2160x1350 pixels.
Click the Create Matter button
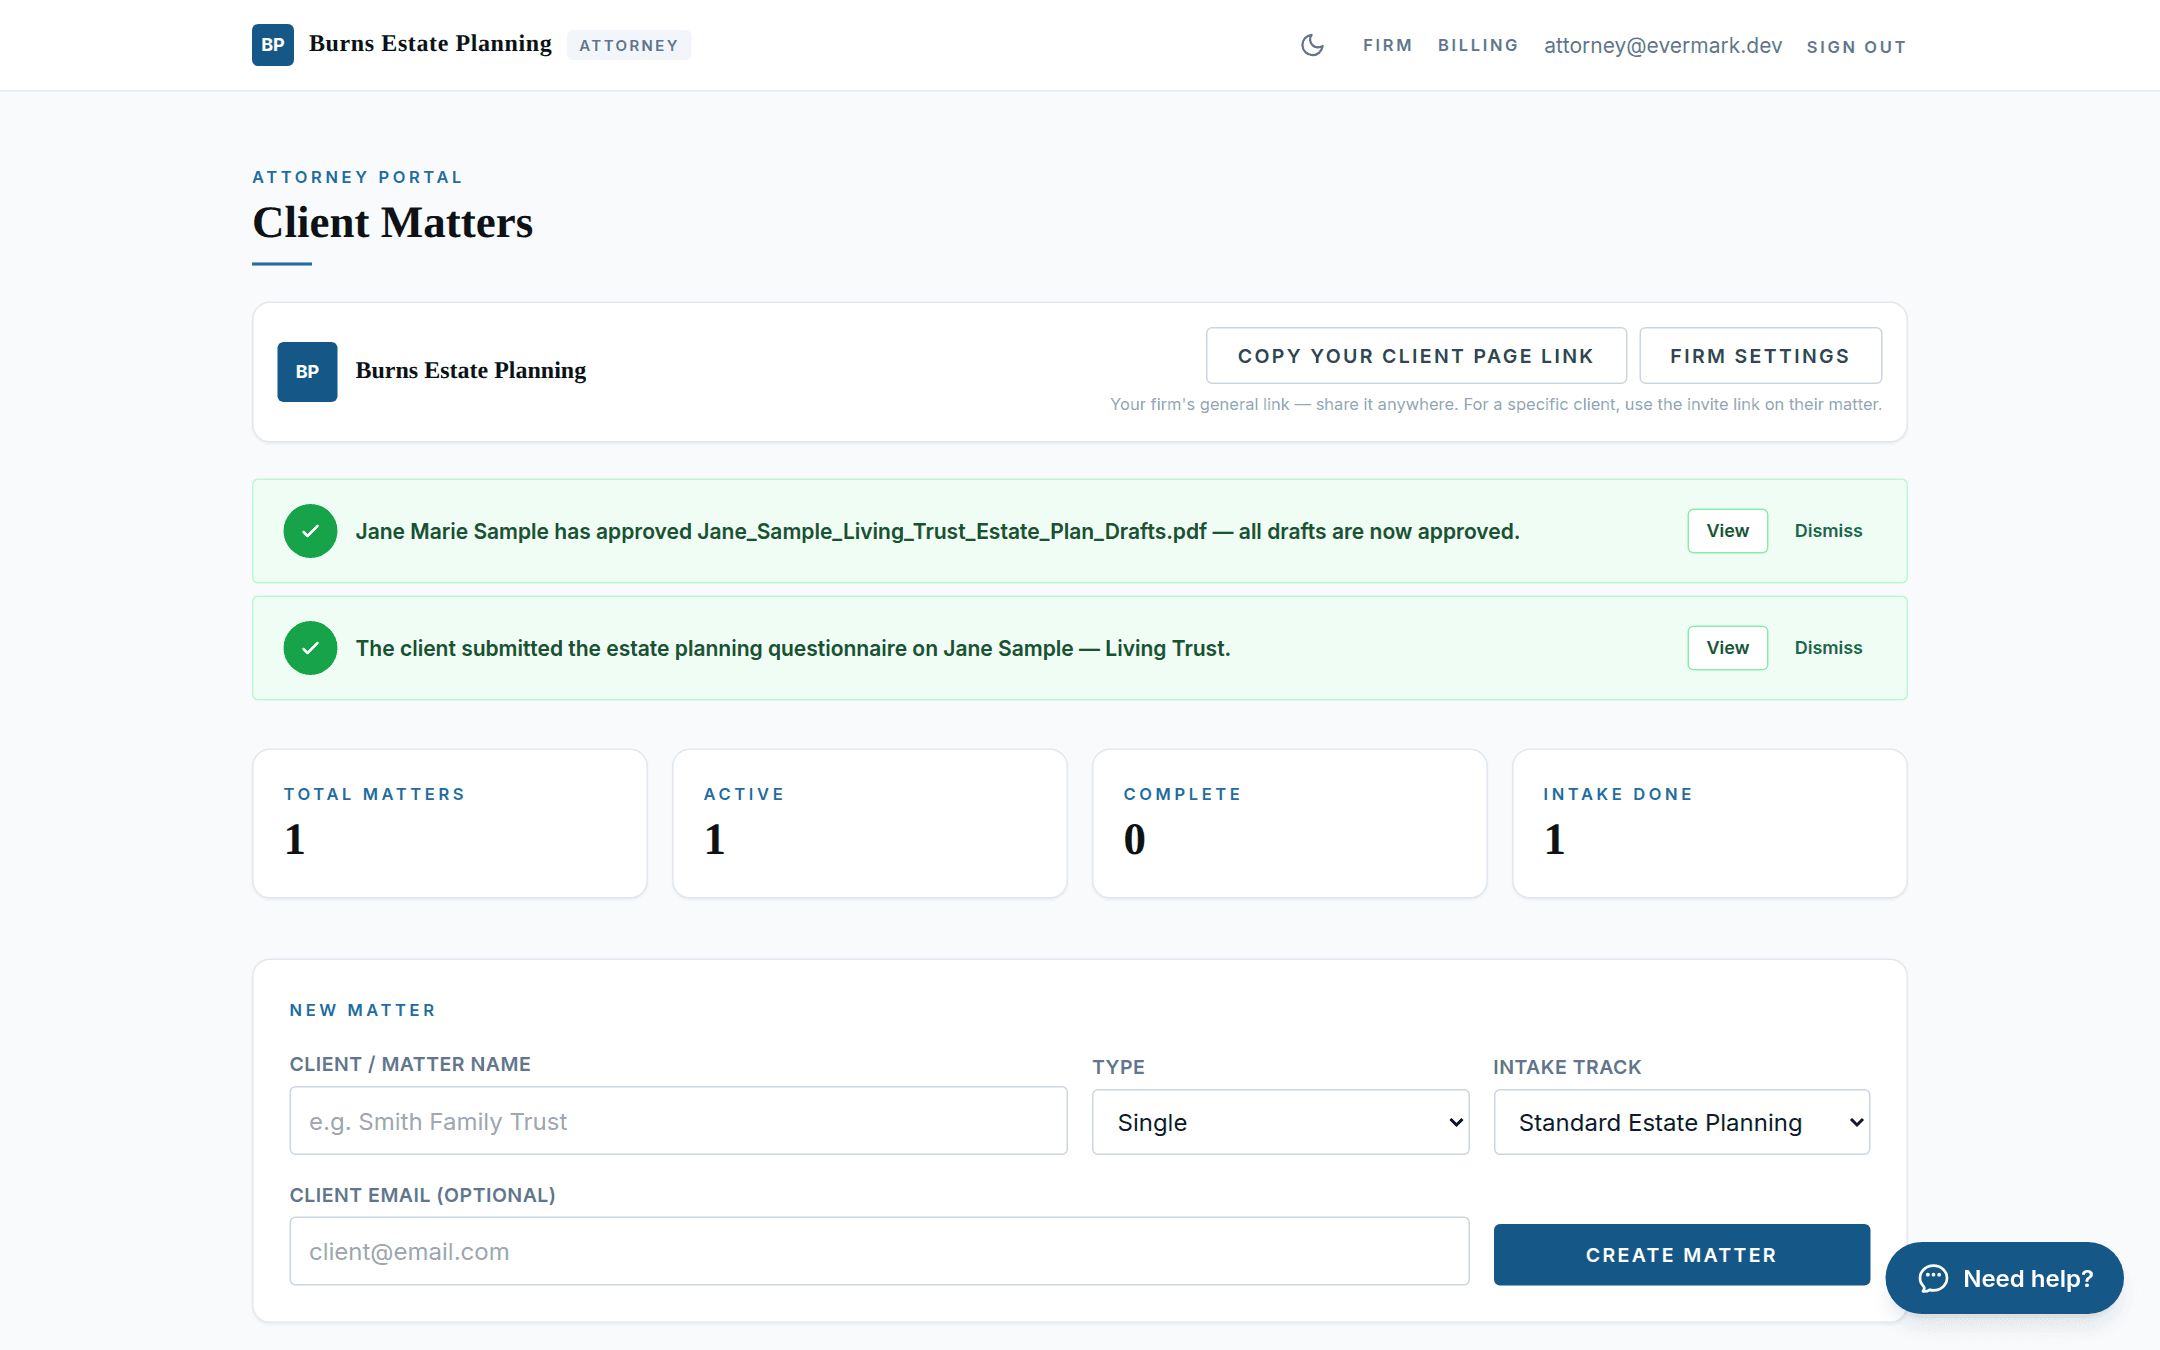click(x=1682, y=1255)
